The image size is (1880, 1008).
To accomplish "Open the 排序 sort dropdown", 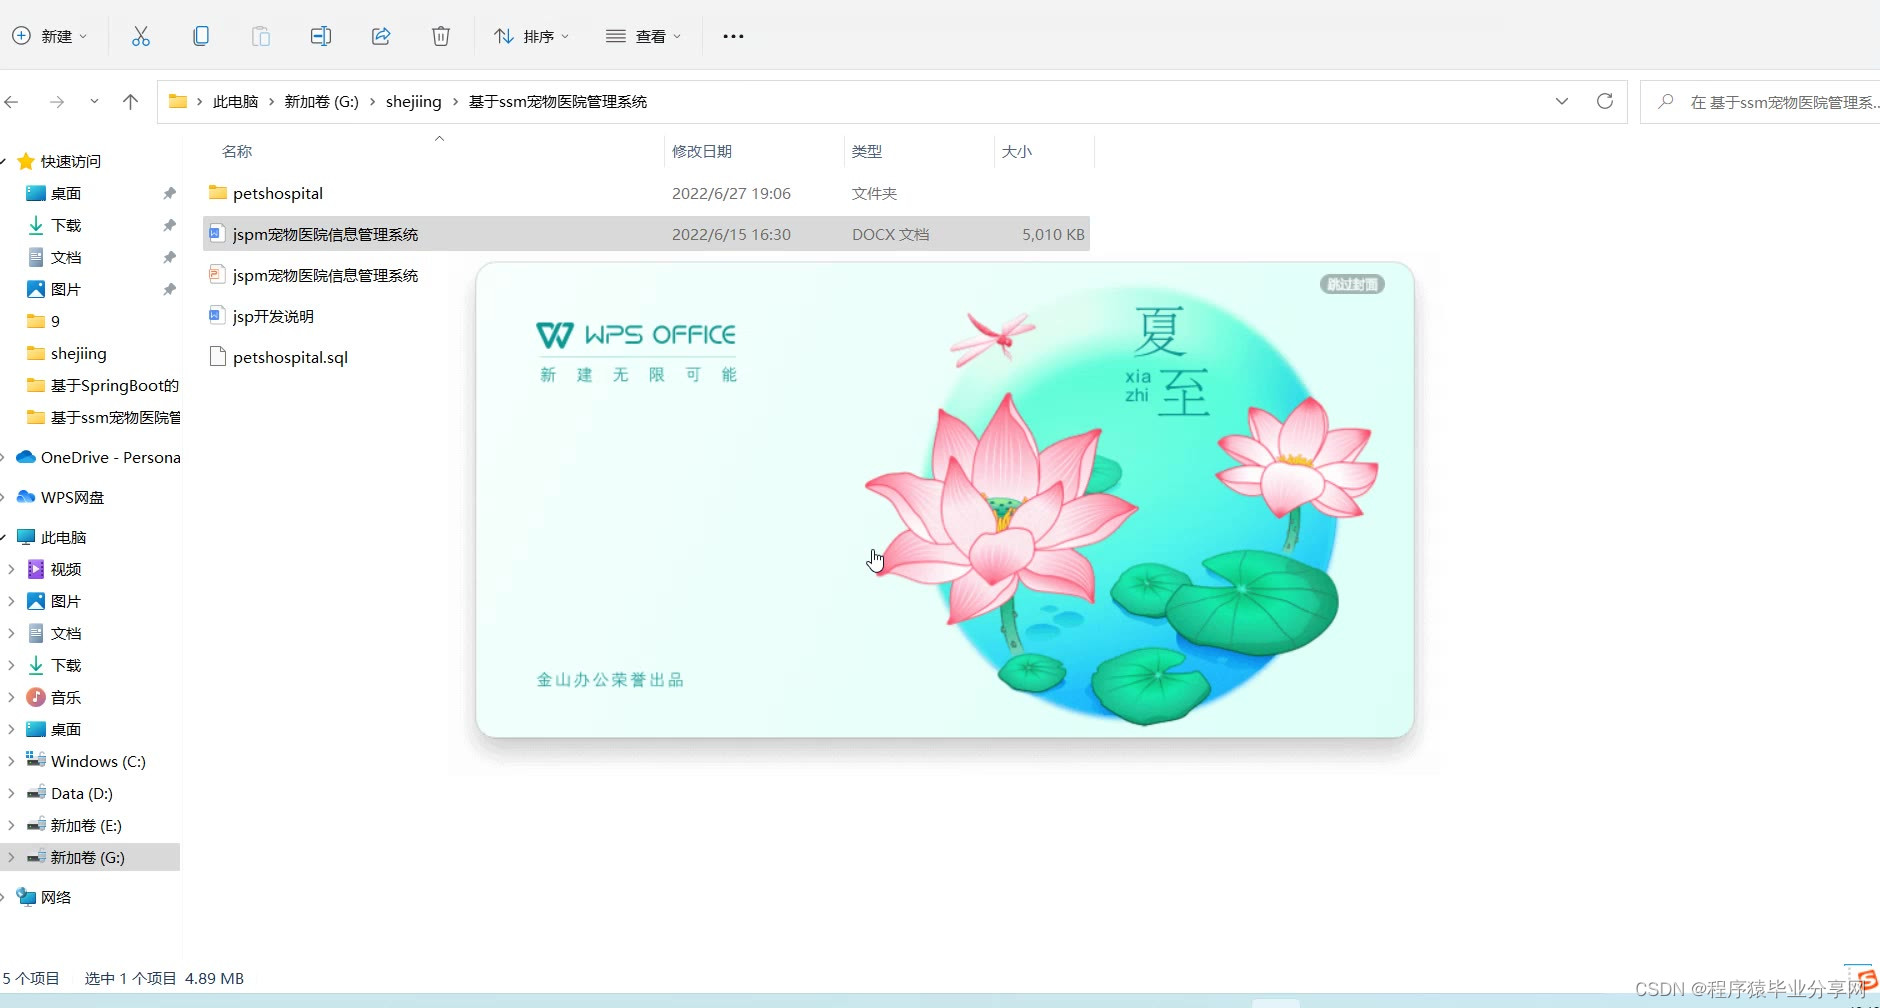I will point(532,36).
